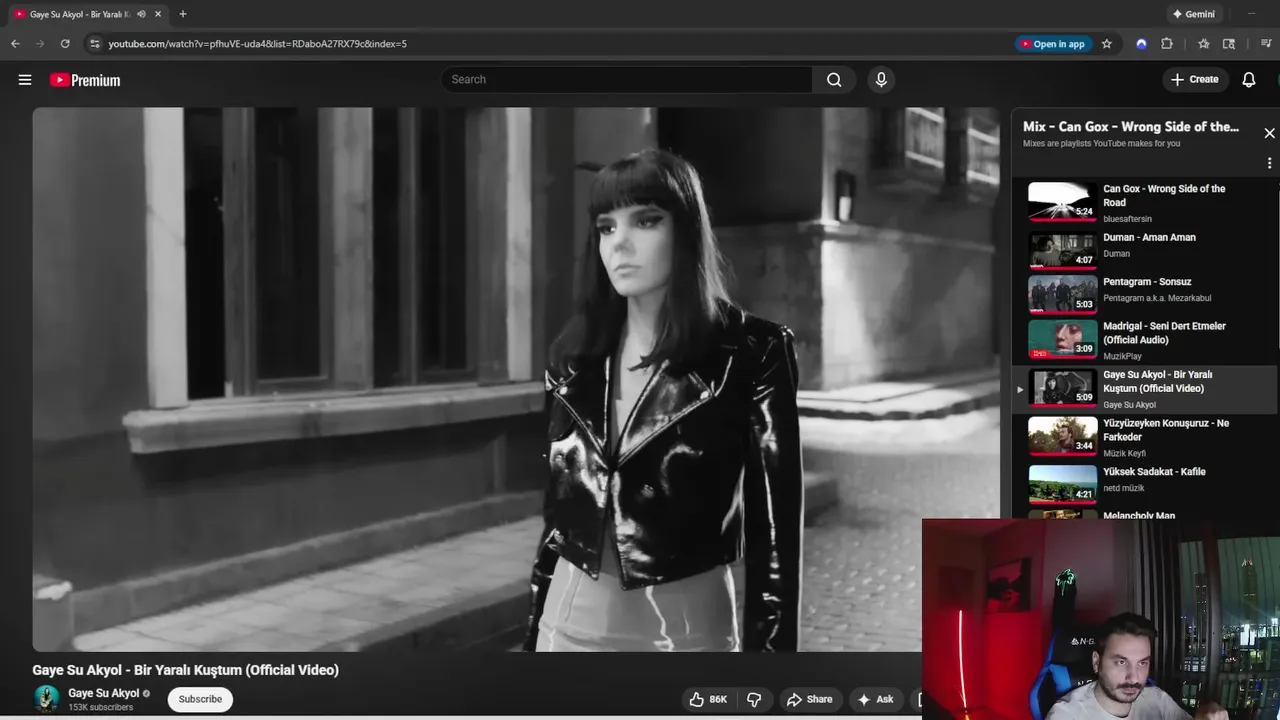Start voice search with the microphone icon
Screen dimensions: 1280x720
click(x=881, y=80)
